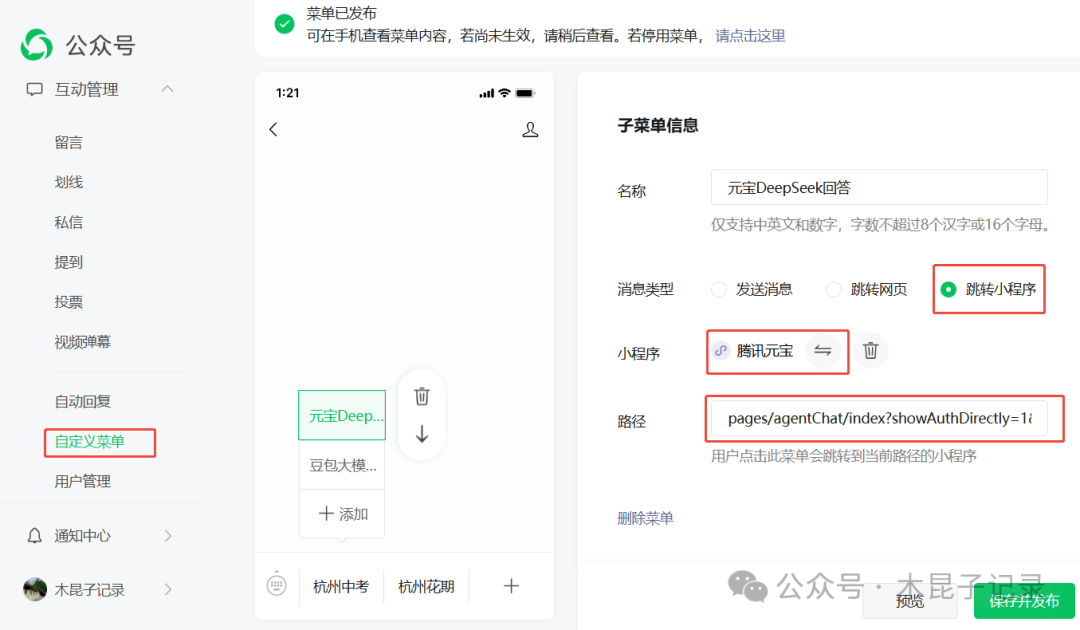This screenshot has height=630, width=1080.
Task: Click the 保存并发布 button
Action: 1023,601
